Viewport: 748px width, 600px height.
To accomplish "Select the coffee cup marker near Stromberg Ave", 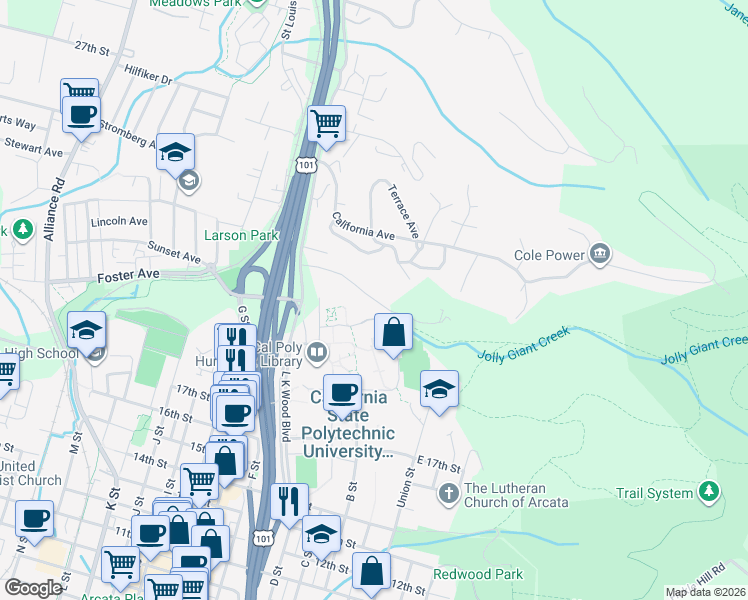I will [x=82, y=115].
